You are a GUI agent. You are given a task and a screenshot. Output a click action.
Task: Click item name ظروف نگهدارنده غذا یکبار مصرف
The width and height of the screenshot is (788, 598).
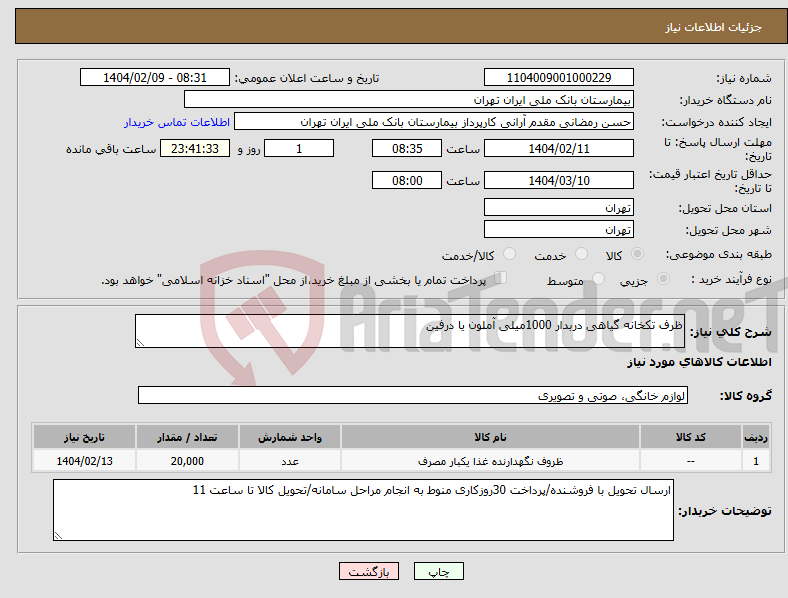coord(490,461)
